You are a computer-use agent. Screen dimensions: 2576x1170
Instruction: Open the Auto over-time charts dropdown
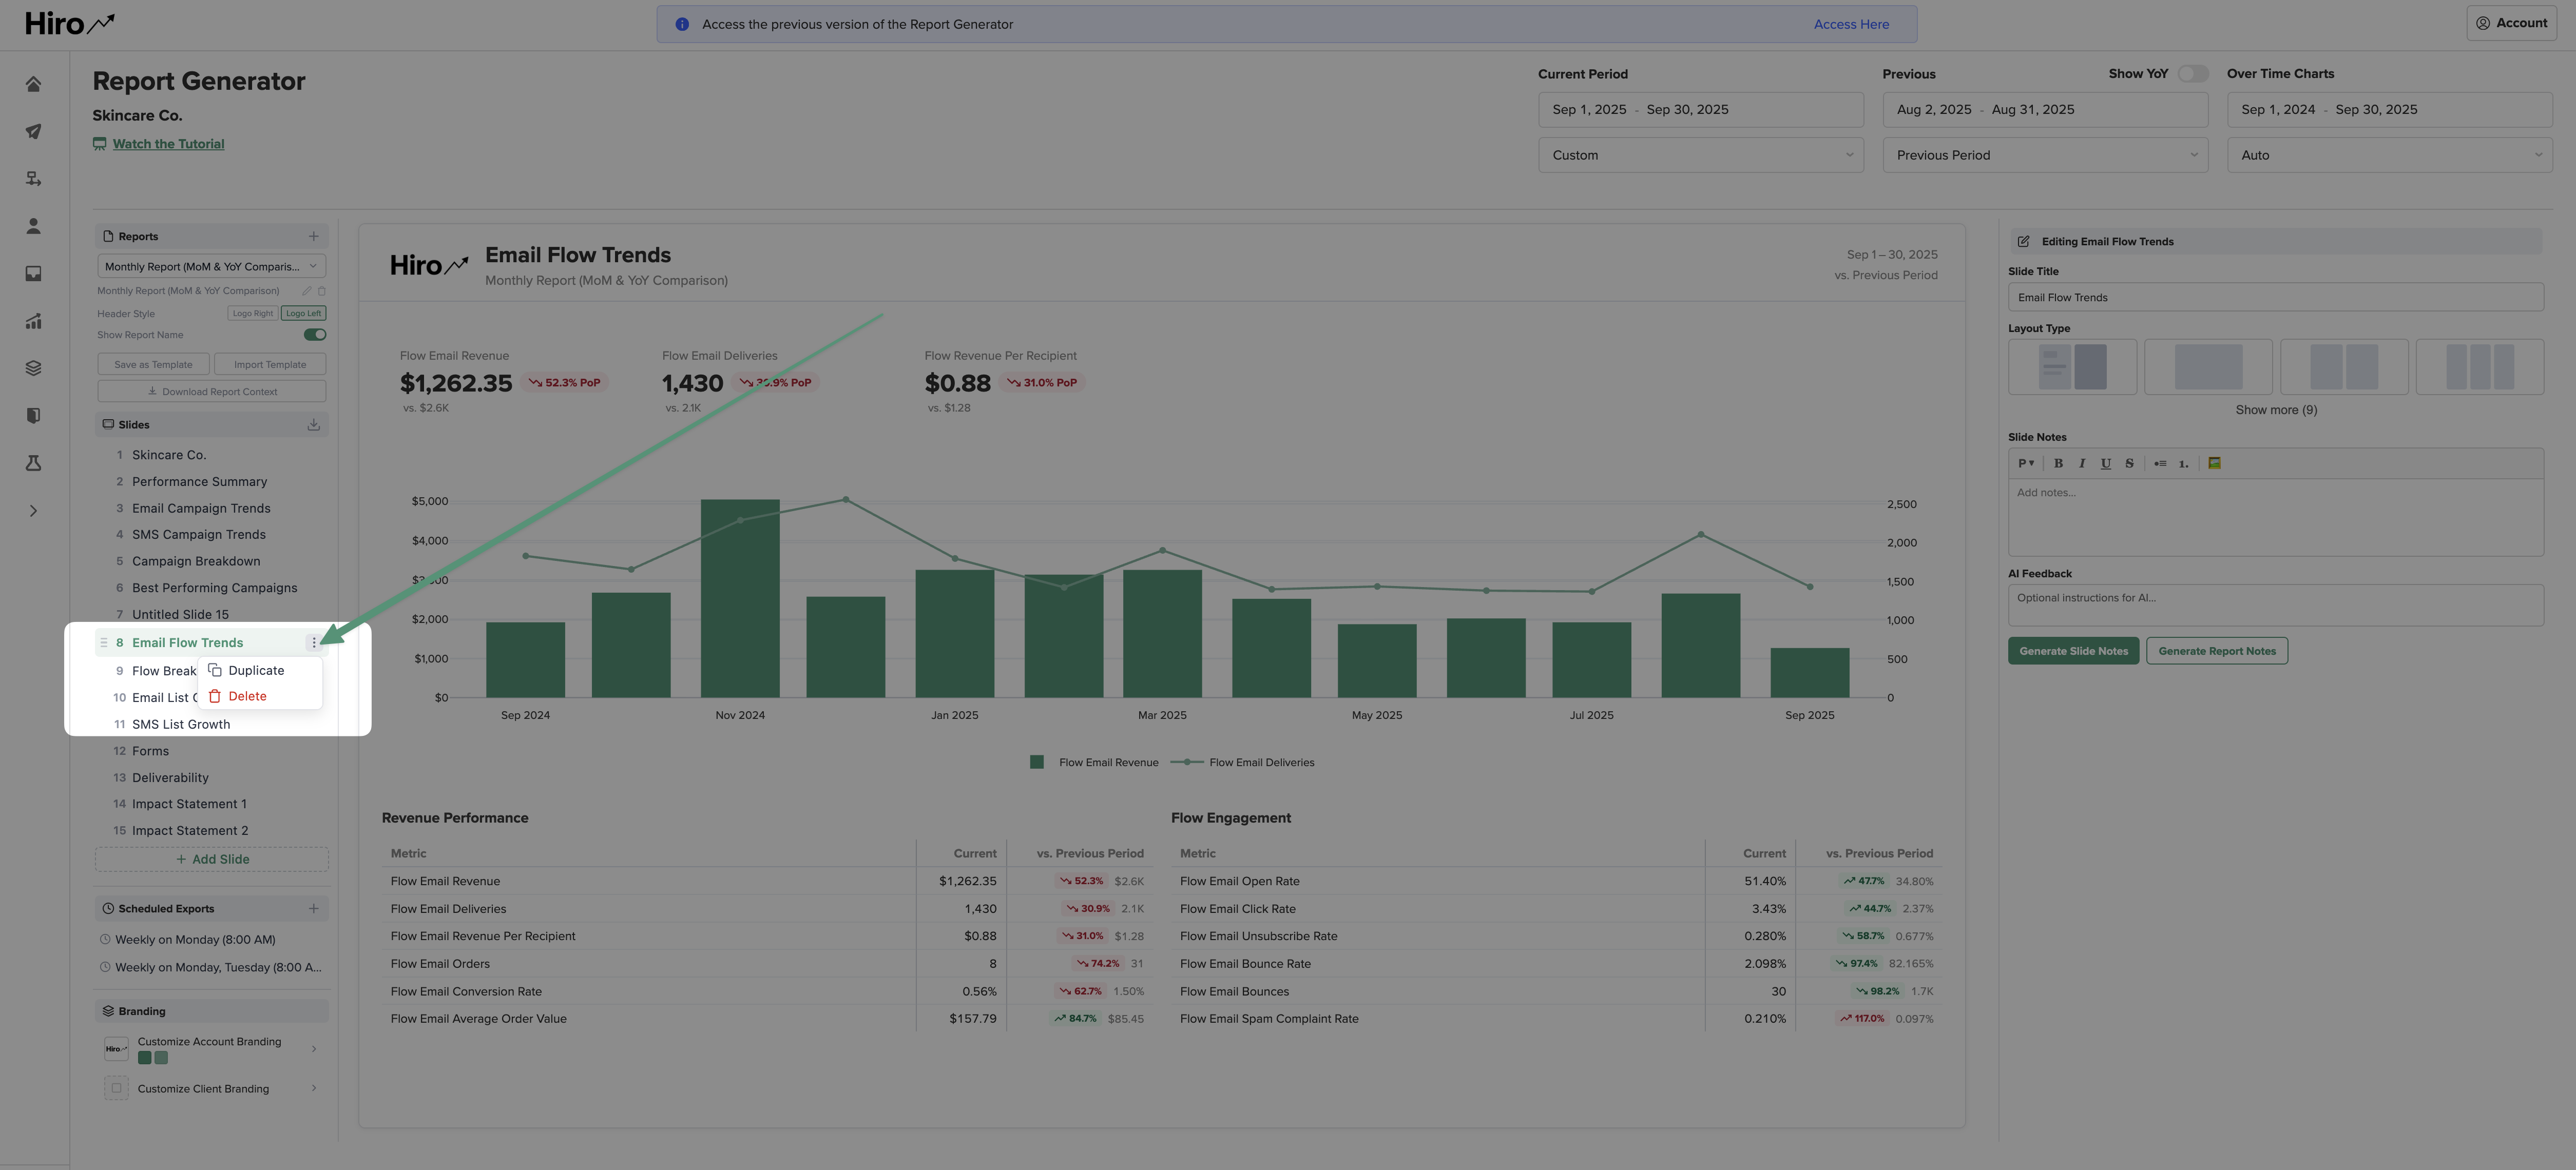(x=2389, y=155)
